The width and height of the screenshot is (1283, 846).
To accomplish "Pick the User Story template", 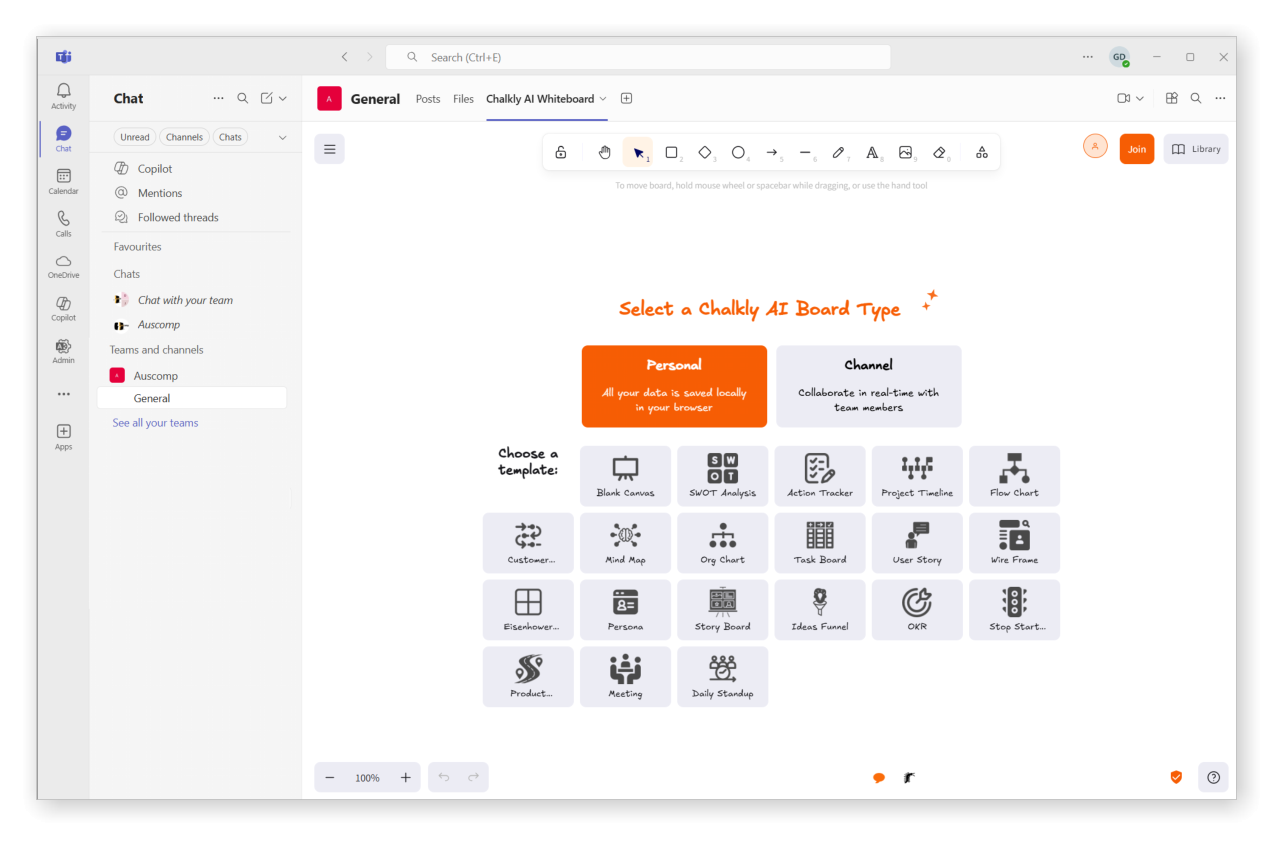I will pyautogui.click(x=917, y=543).
